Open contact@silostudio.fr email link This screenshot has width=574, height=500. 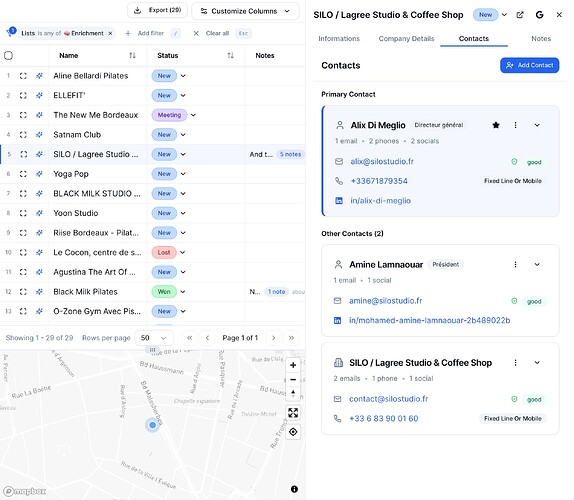(x=388, y=399)
